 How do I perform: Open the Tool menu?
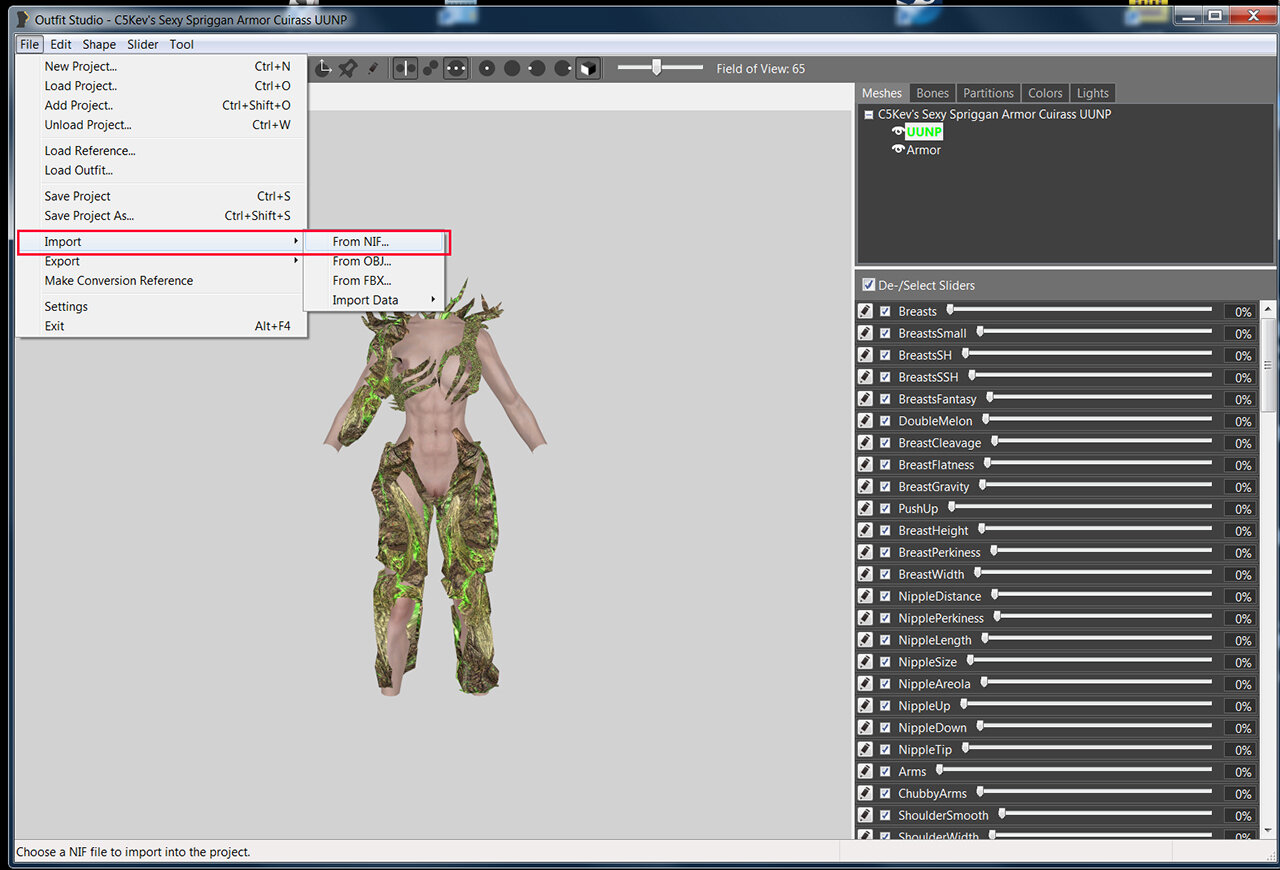(x=182, y=44)
